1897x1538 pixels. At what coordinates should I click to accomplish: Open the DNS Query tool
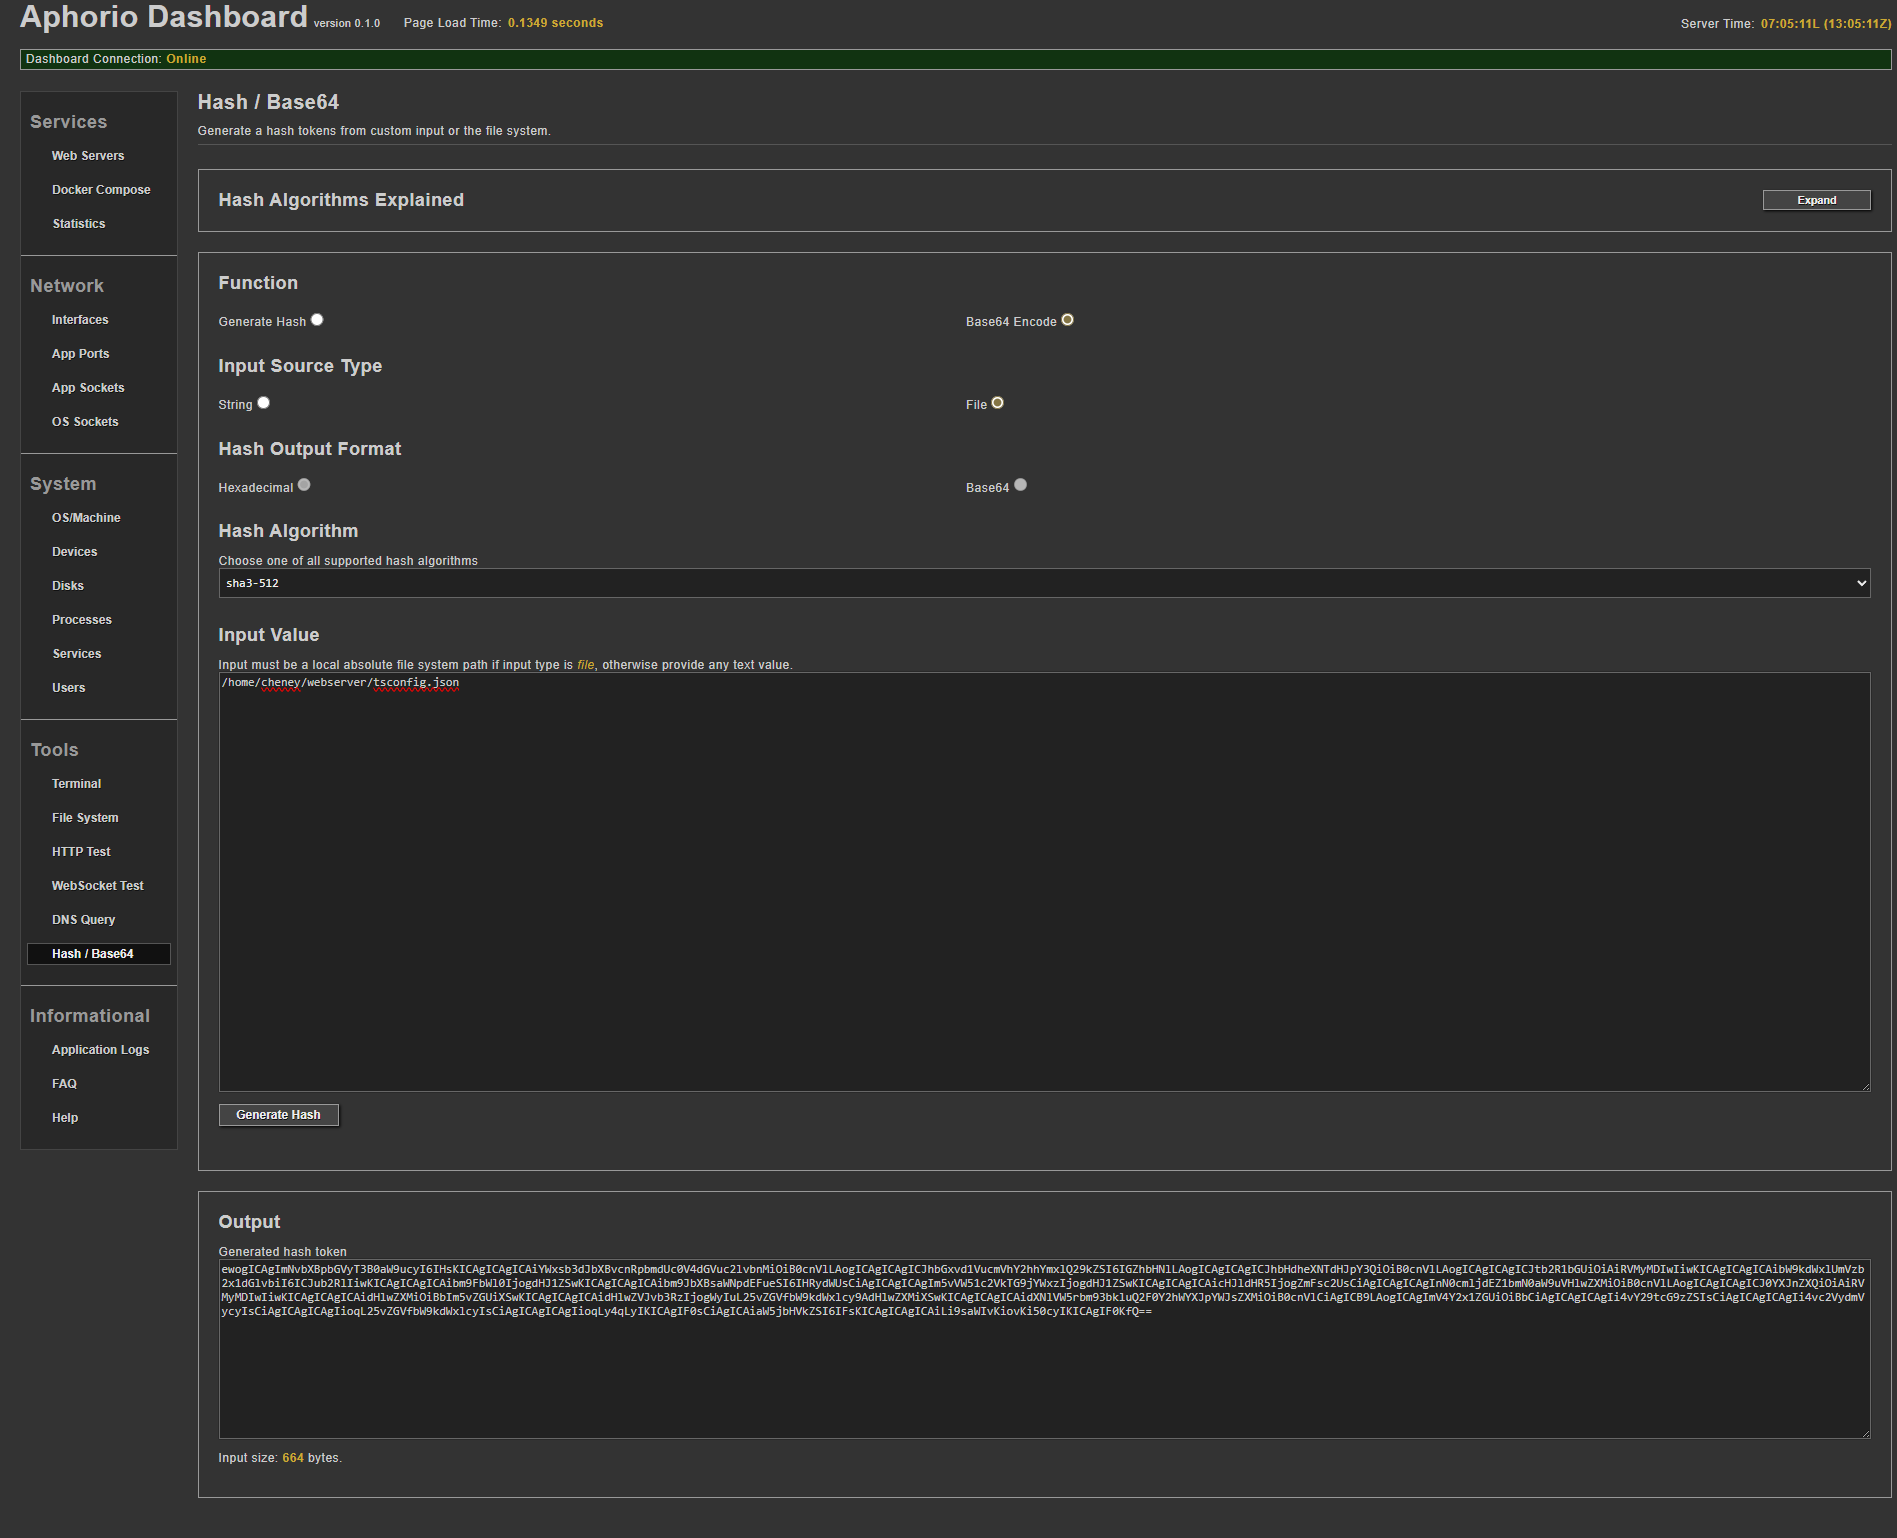click(83, 920)
